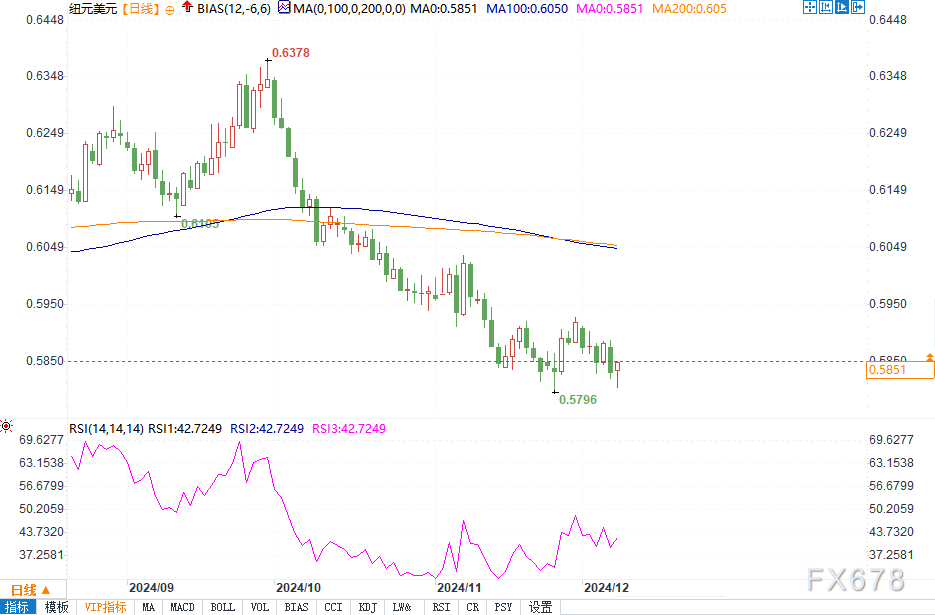Select the KDJ indicator tab
Viewport: 935px width, 615px height.
[x=367, y=607]
